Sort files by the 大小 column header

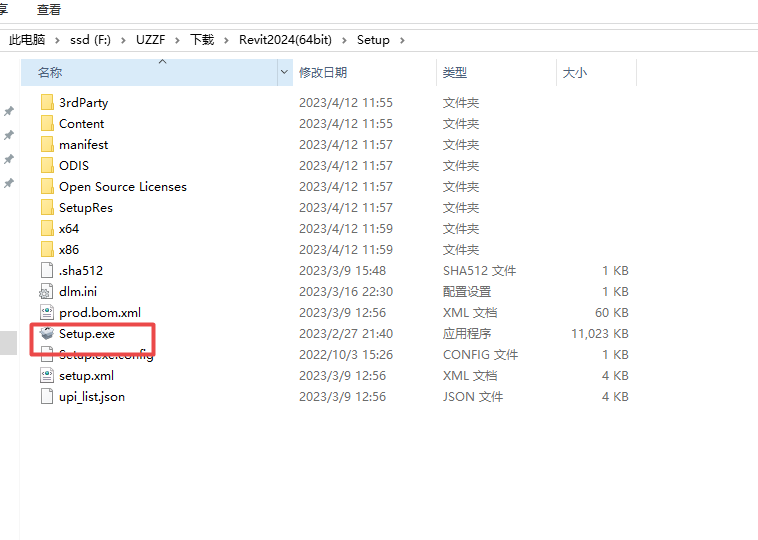pos(575,73)
